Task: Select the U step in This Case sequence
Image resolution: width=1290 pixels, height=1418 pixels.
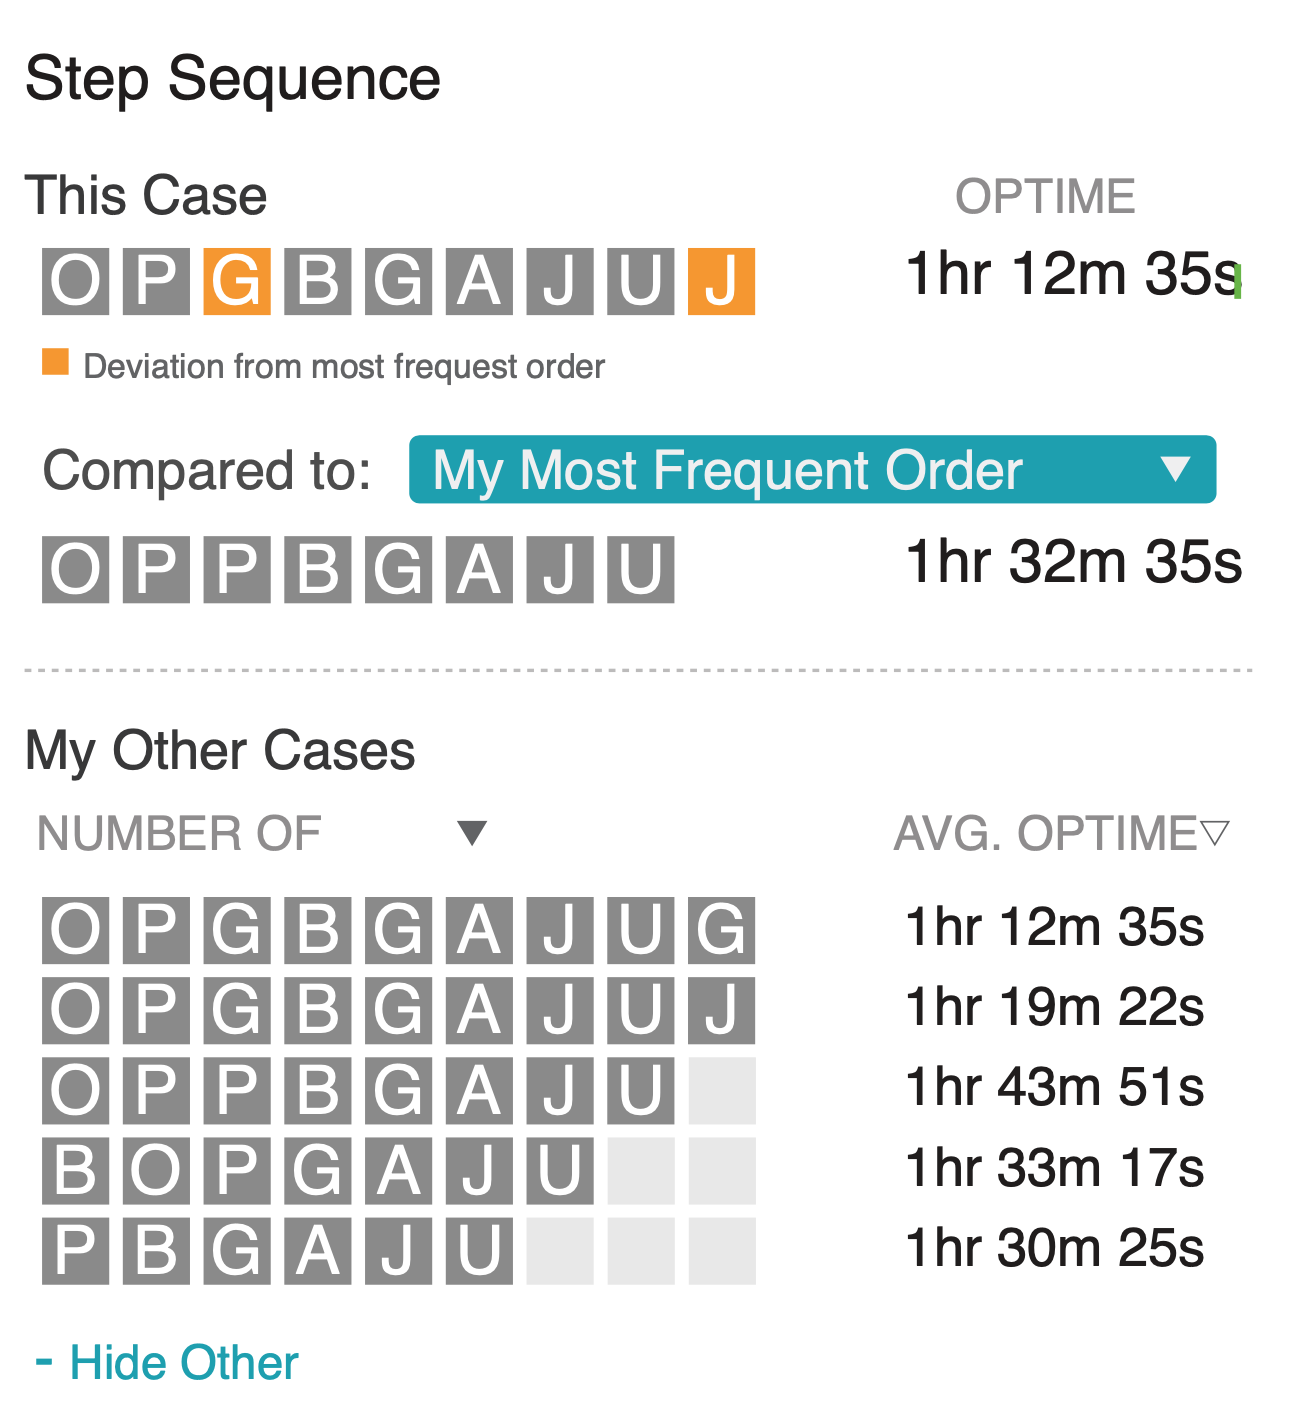Action: tap(640, 282)
